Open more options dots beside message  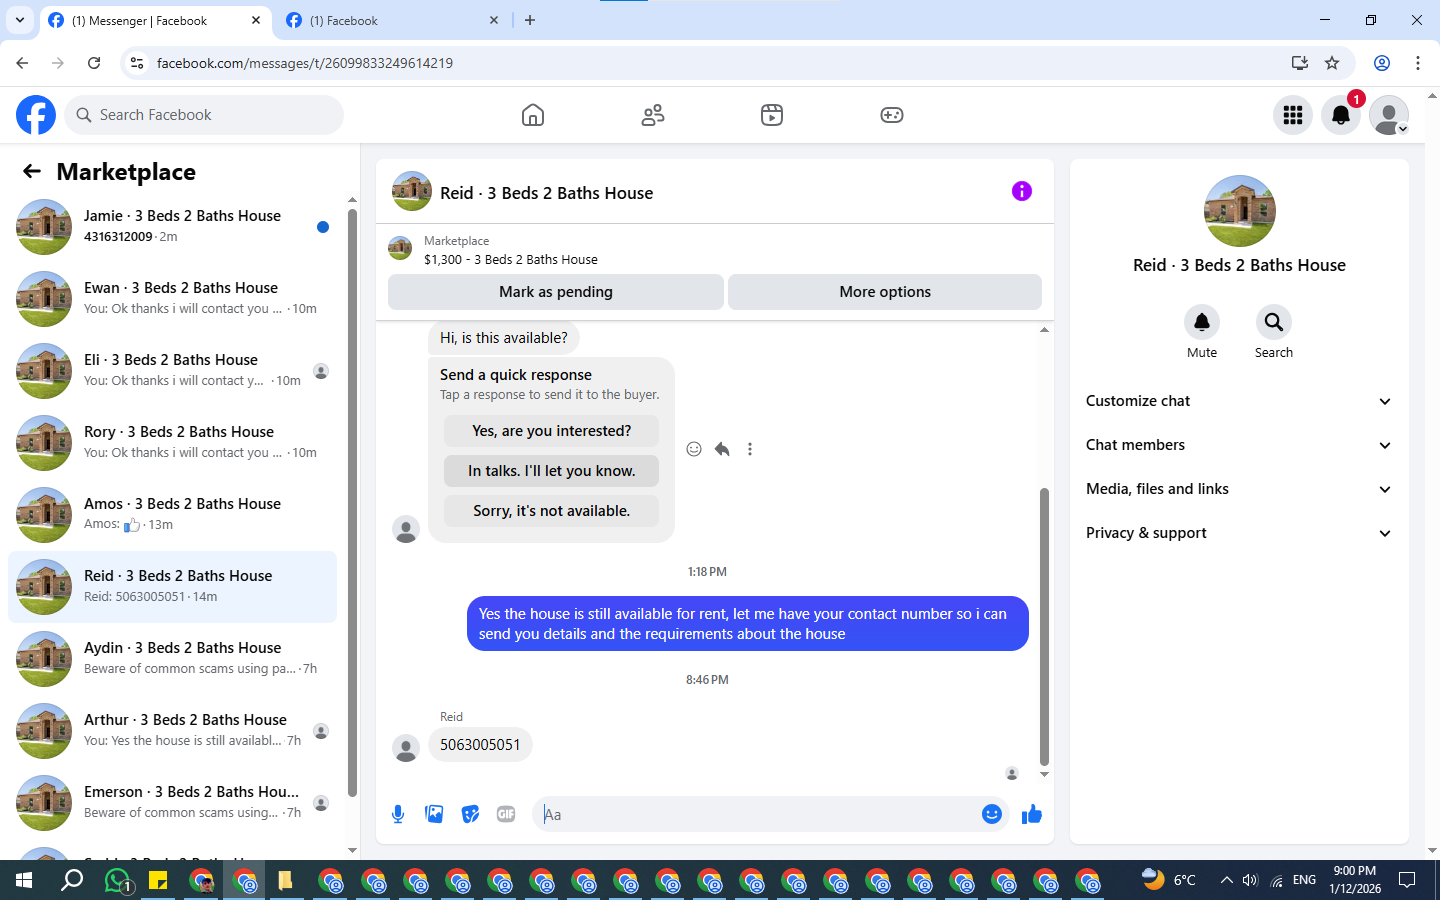tap(750, 449)
